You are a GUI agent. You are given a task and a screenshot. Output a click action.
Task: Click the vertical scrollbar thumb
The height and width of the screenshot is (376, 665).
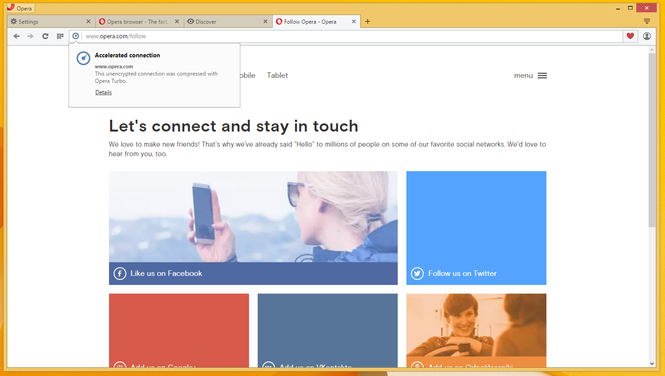coord(652,140)
